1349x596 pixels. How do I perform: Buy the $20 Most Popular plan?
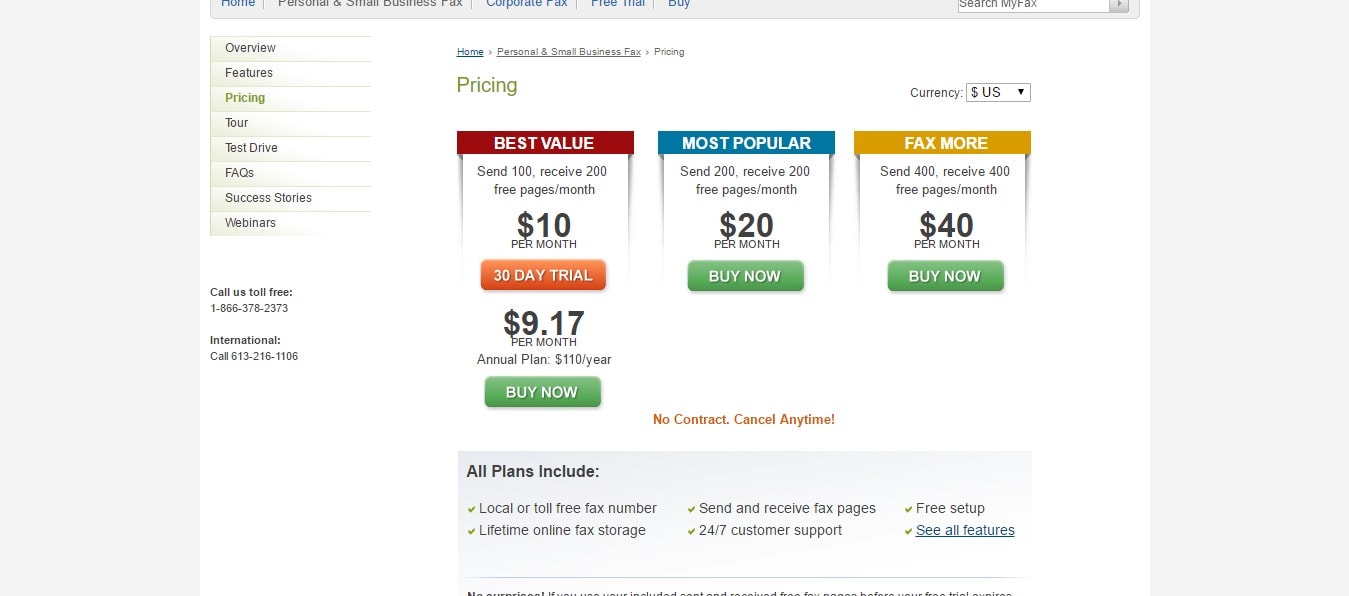(x=745, y=276)
